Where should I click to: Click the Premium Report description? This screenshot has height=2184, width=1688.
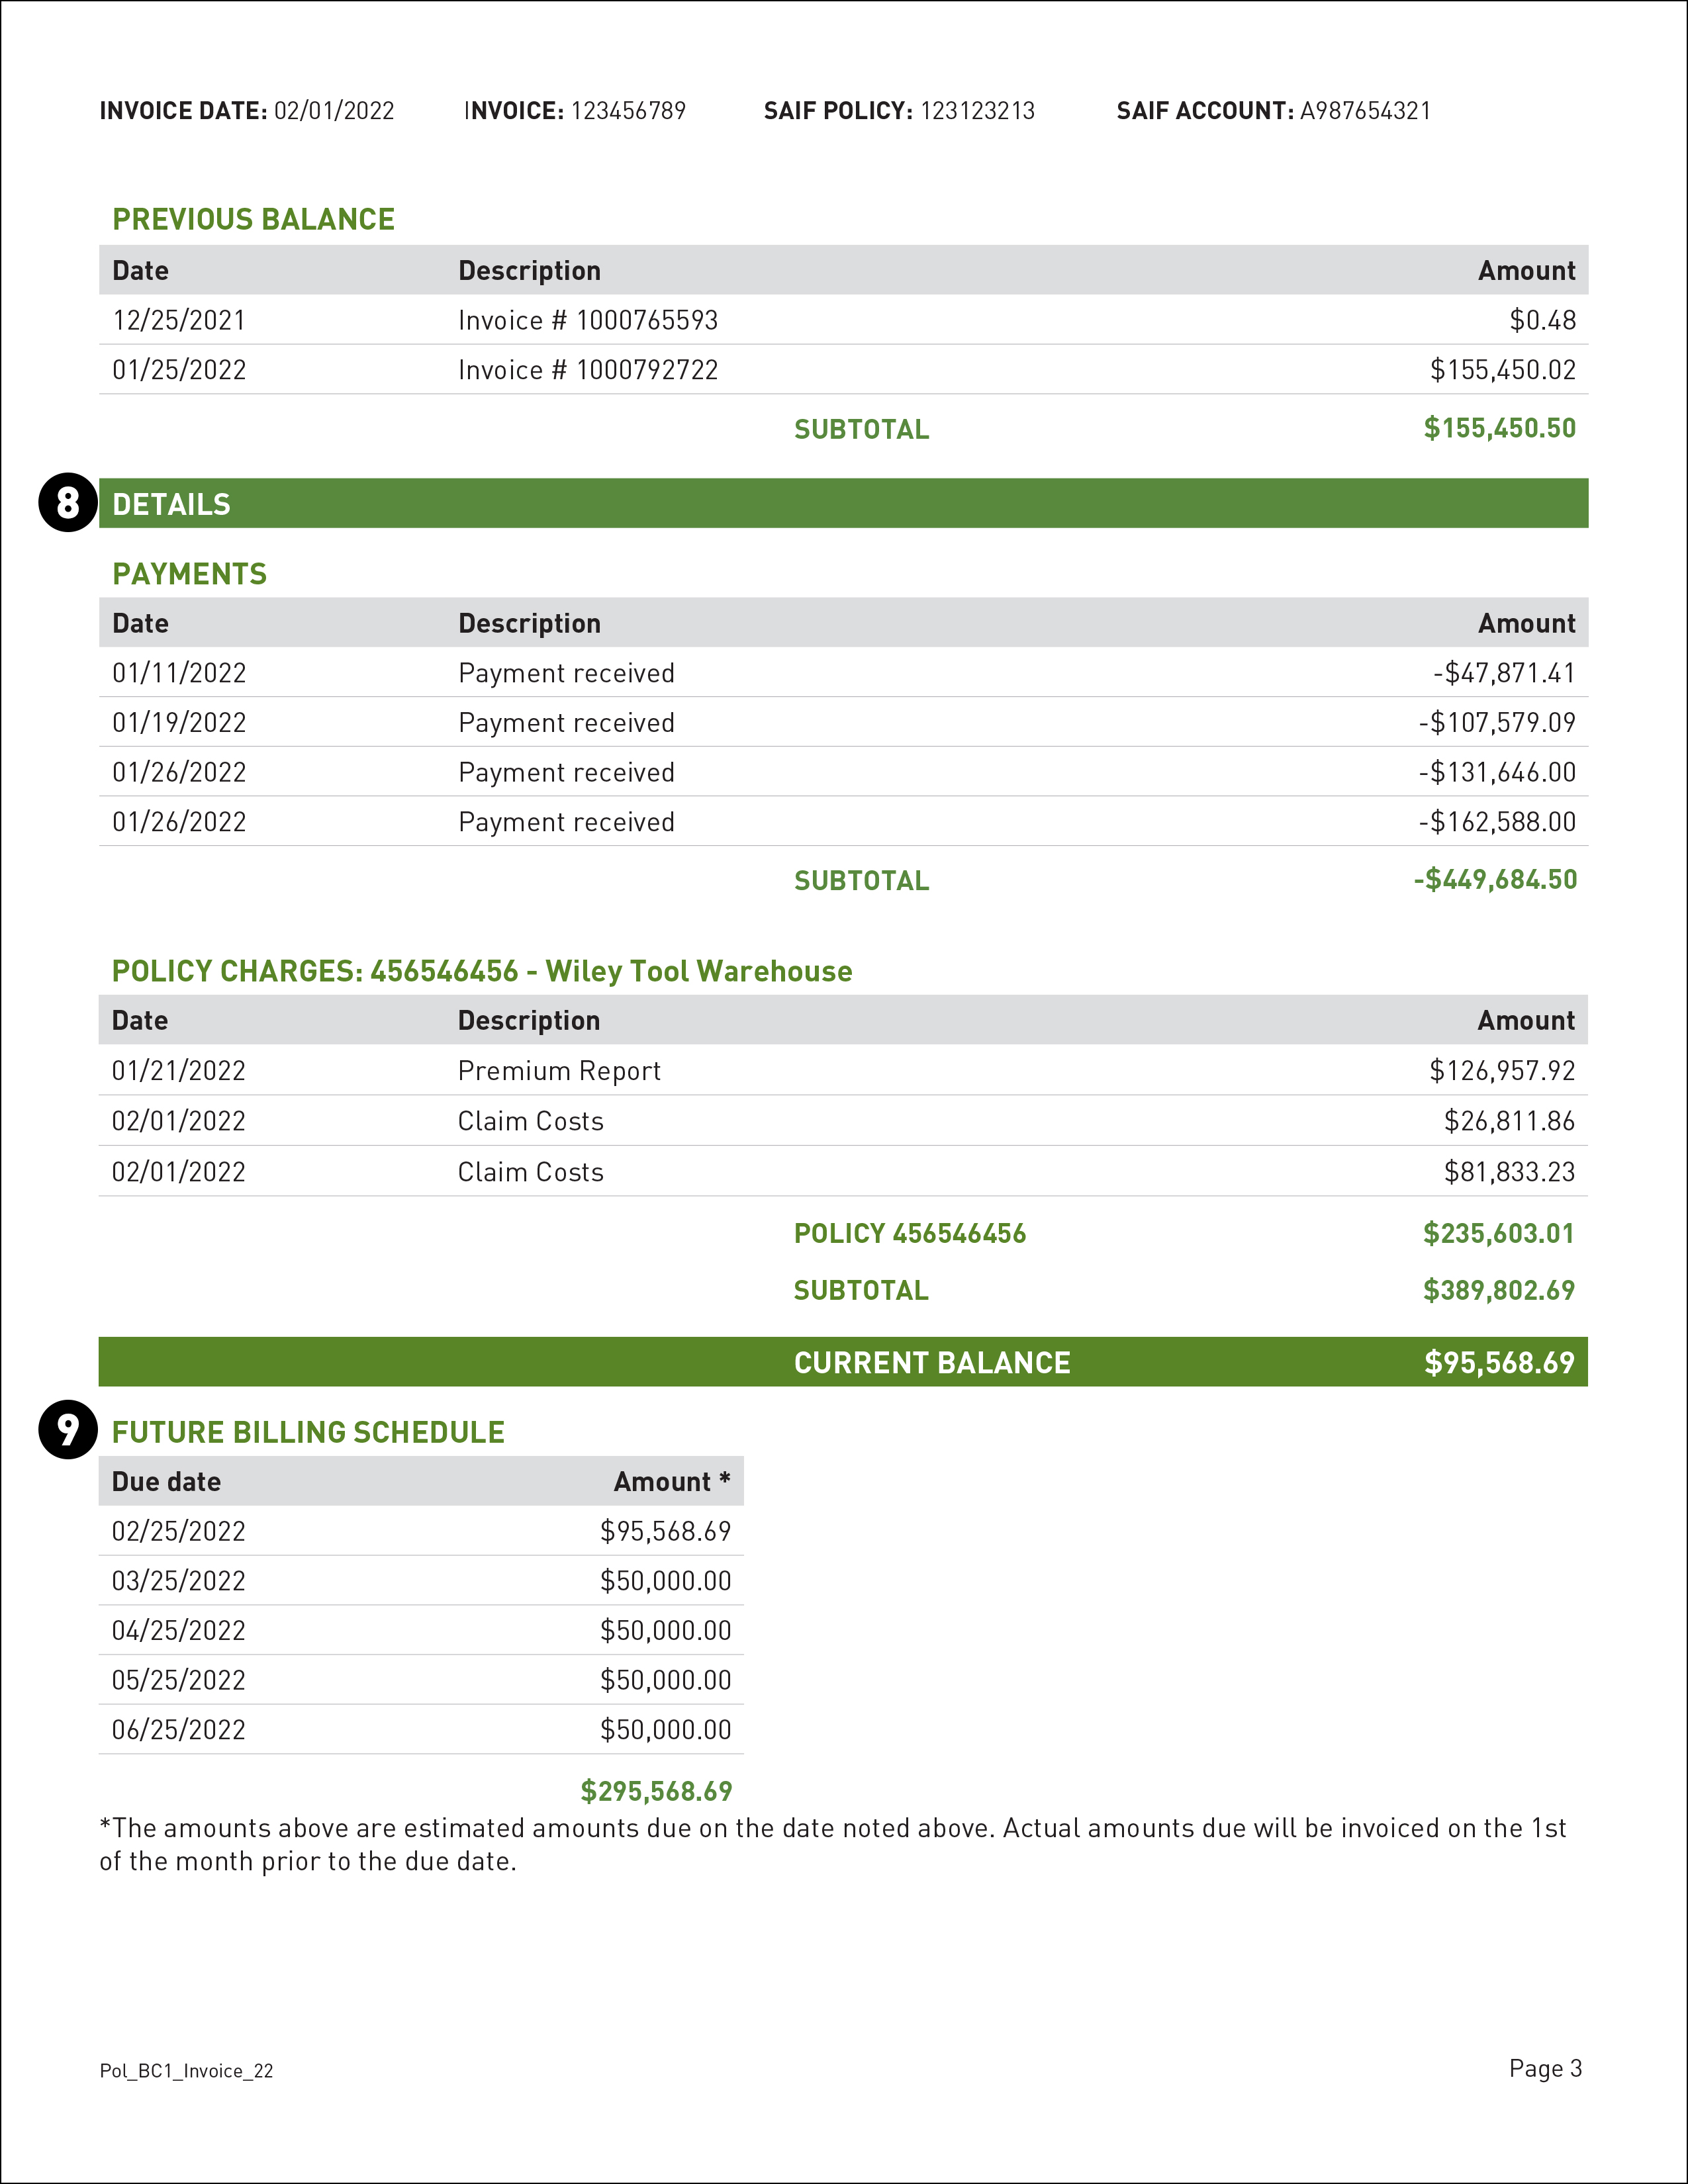coord(559,1071)
